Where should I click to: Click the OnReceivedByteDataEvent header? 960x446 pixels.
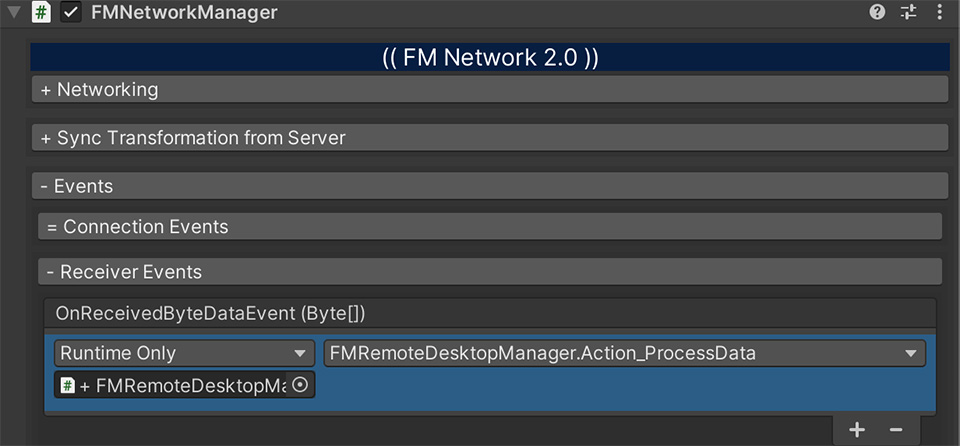click(490, 314)
